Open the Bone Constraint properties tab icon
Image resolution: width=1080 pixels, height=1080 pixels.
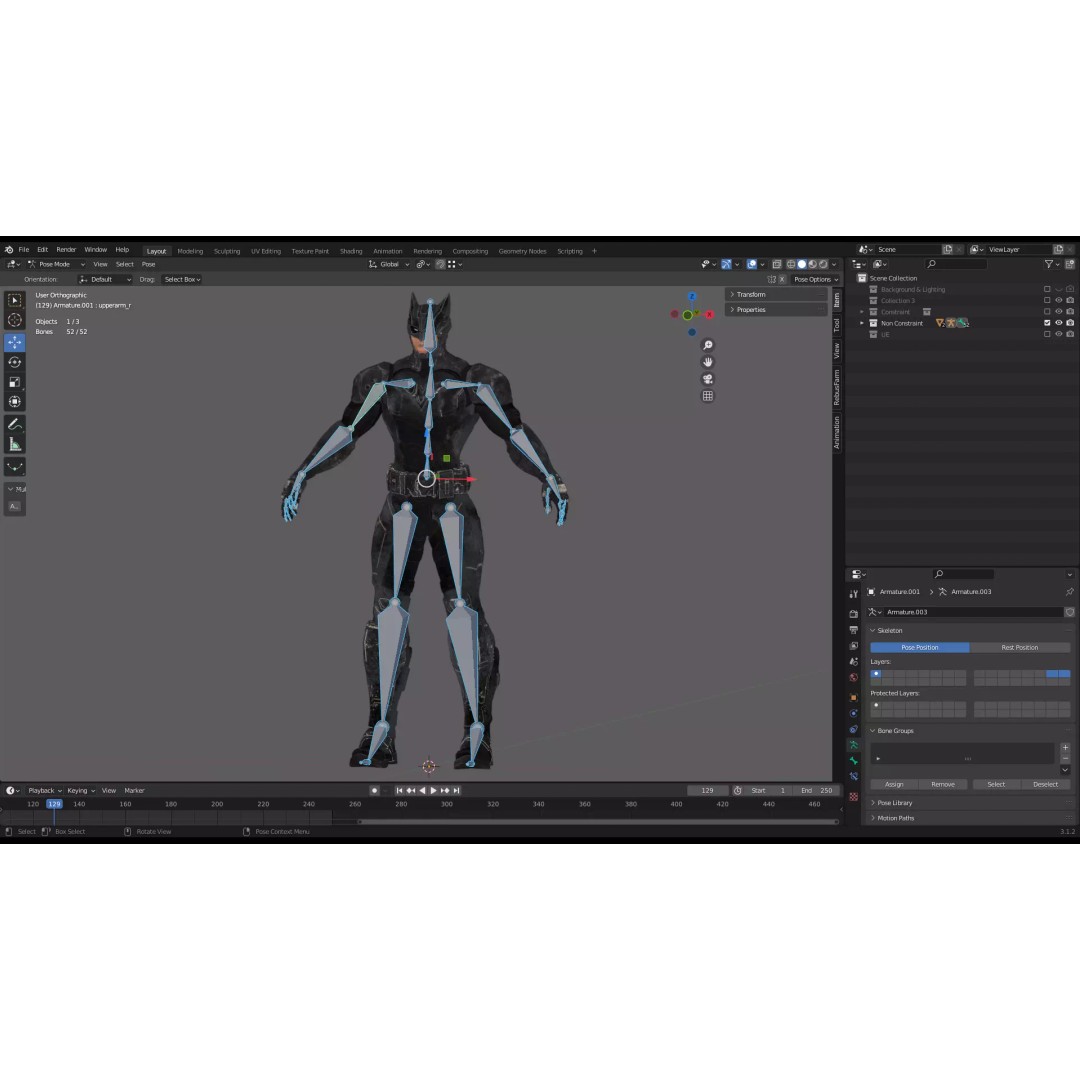pyautogui.click(x=853, y=776)
